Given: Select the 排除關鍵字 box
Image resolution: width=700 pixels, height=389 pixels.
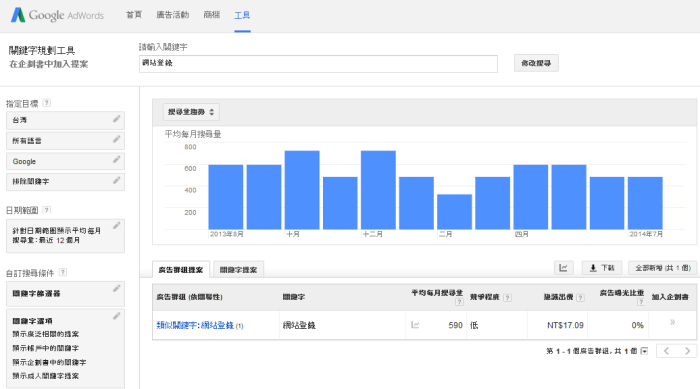Looking at the screenshot, I should (65, 182).
